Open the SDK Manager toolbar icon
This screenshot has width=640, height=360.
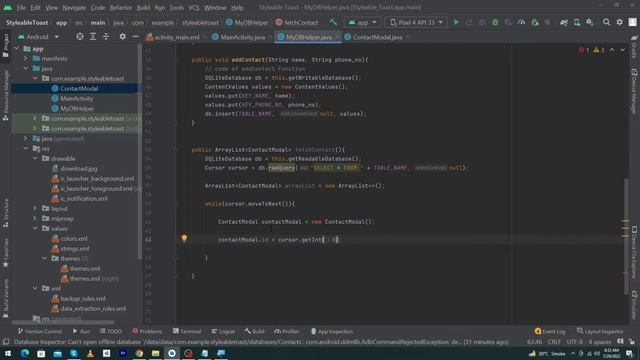590,22
